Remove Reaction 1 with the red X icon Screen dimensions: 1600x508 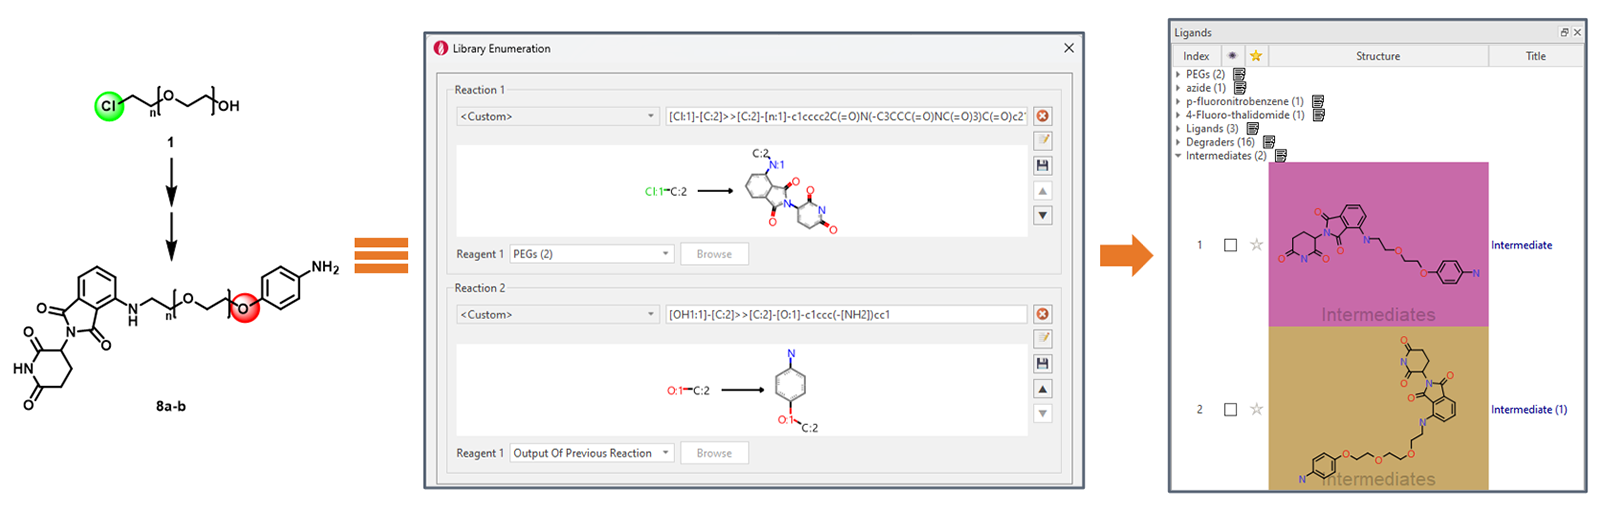coord(1042,116)
